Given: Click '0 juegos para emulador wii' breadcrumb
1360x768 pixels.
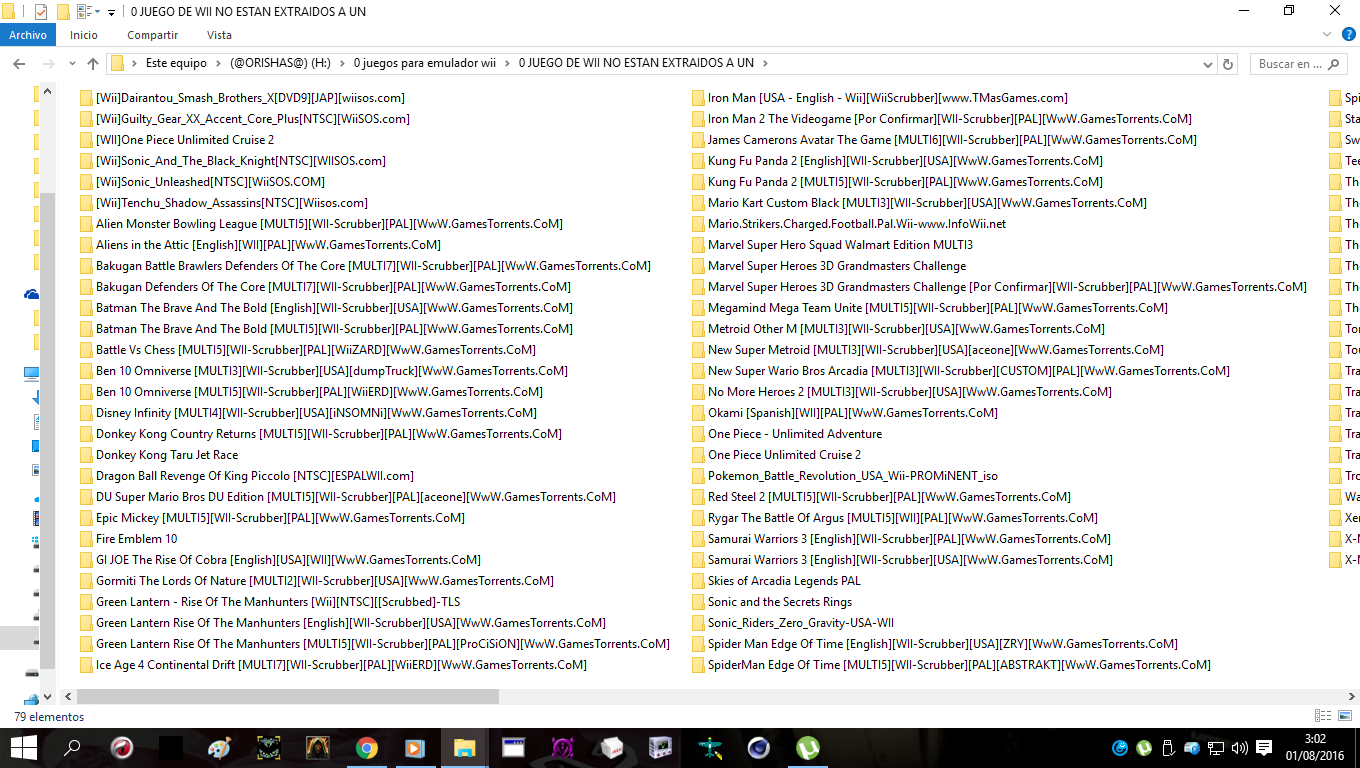Looking at the screenshot, I should click(425, 63).
